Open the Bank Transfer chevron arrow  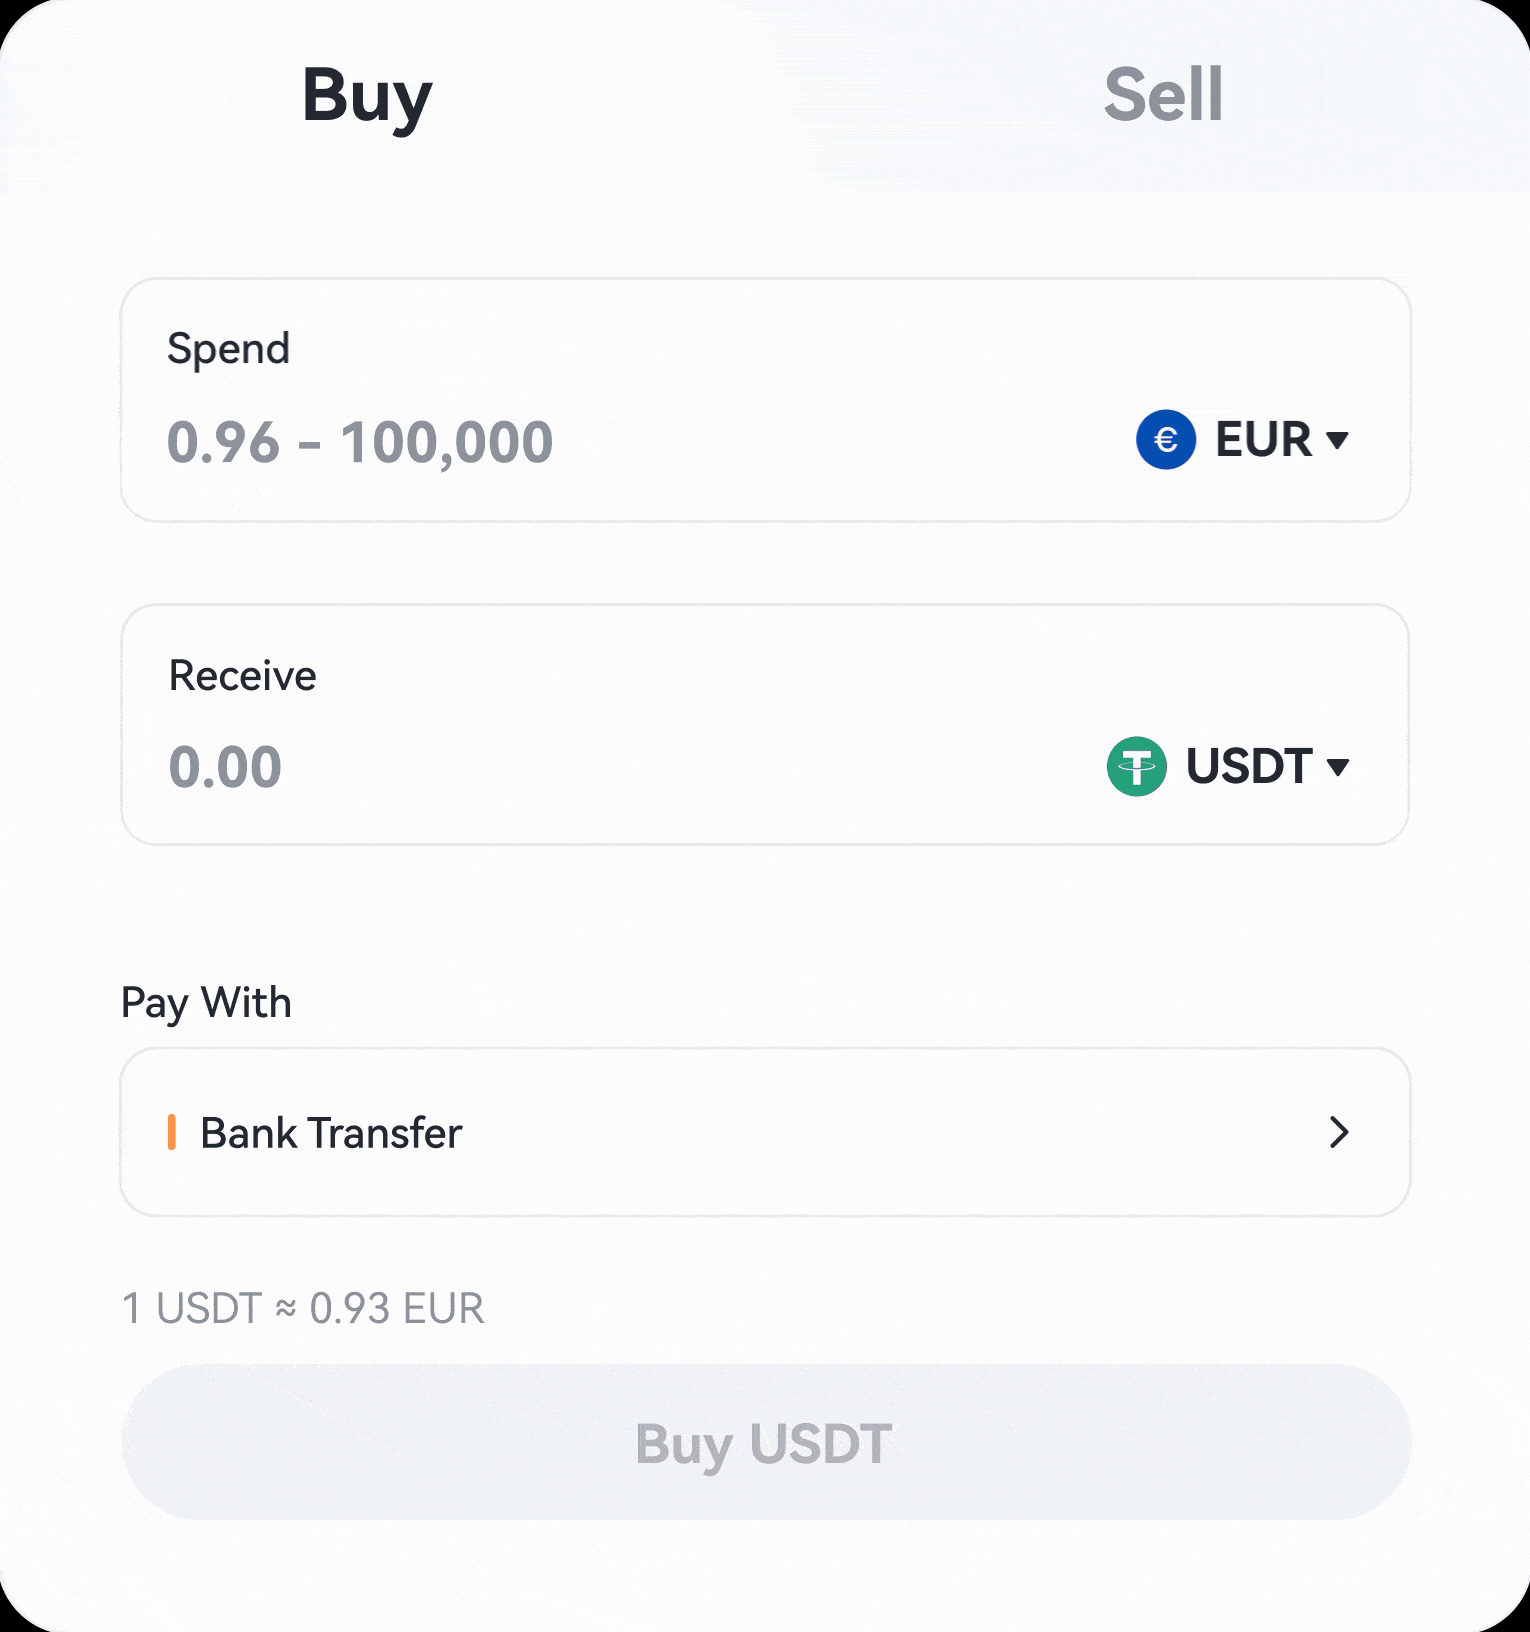point(1339,1132)
